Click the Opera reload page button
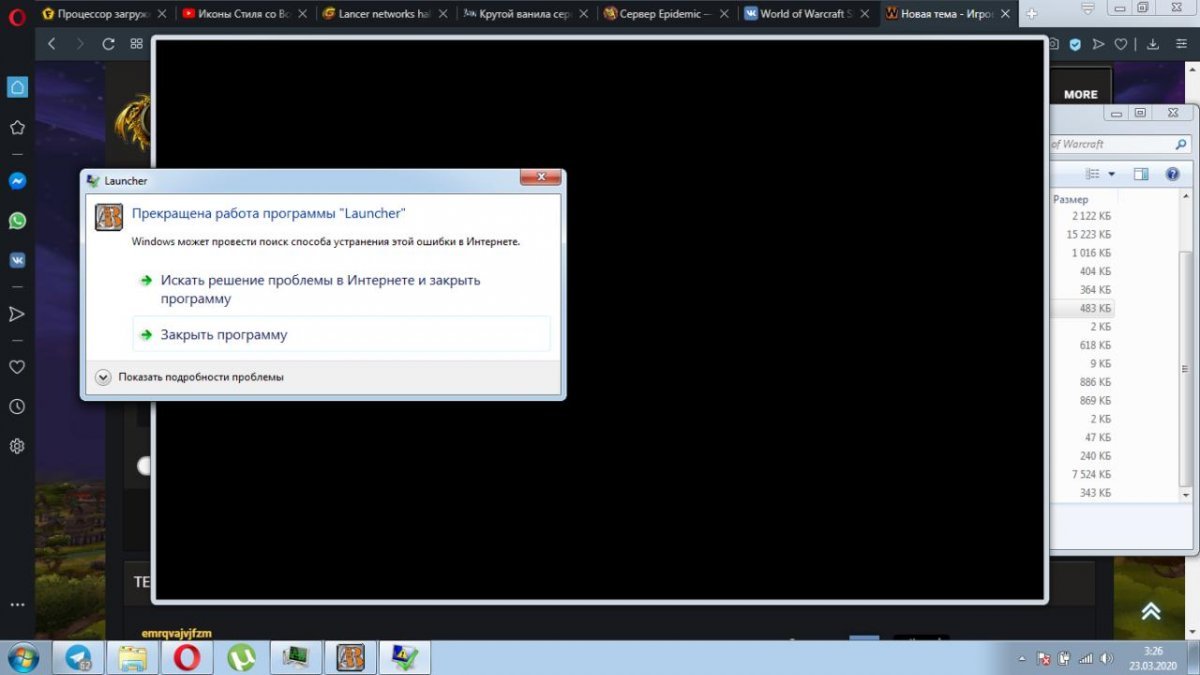 [108, 44]
